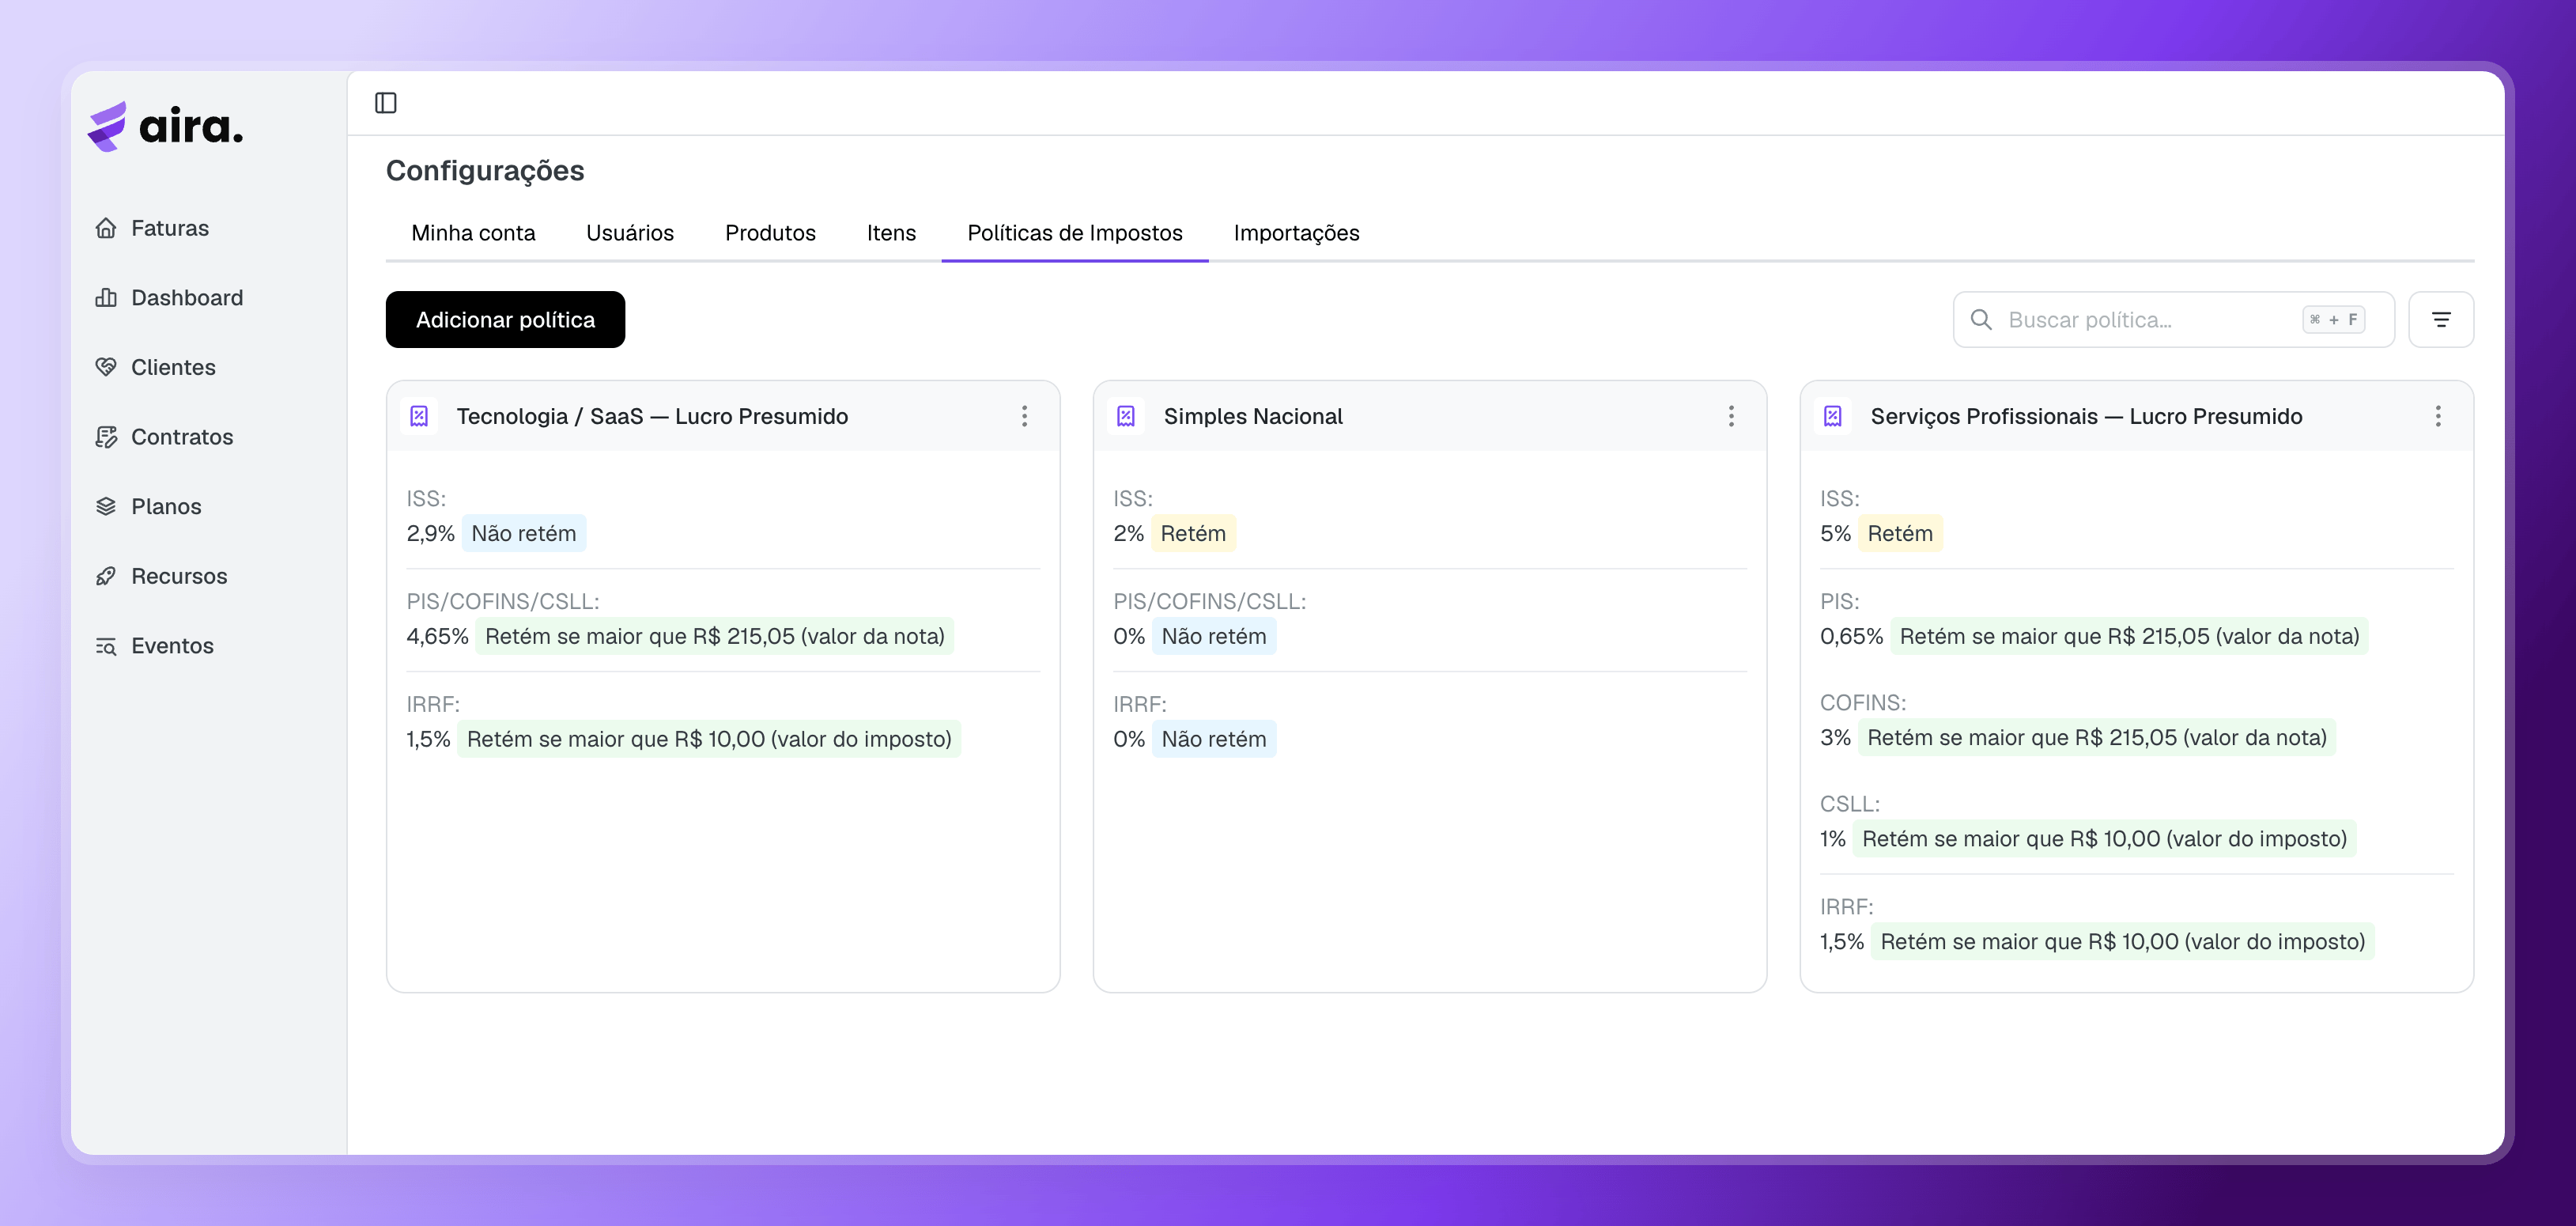Click Serviços Profissionais — Lucro Presumido title
This screenshot has height=1226, width=2576.
tap(2086, 416)
